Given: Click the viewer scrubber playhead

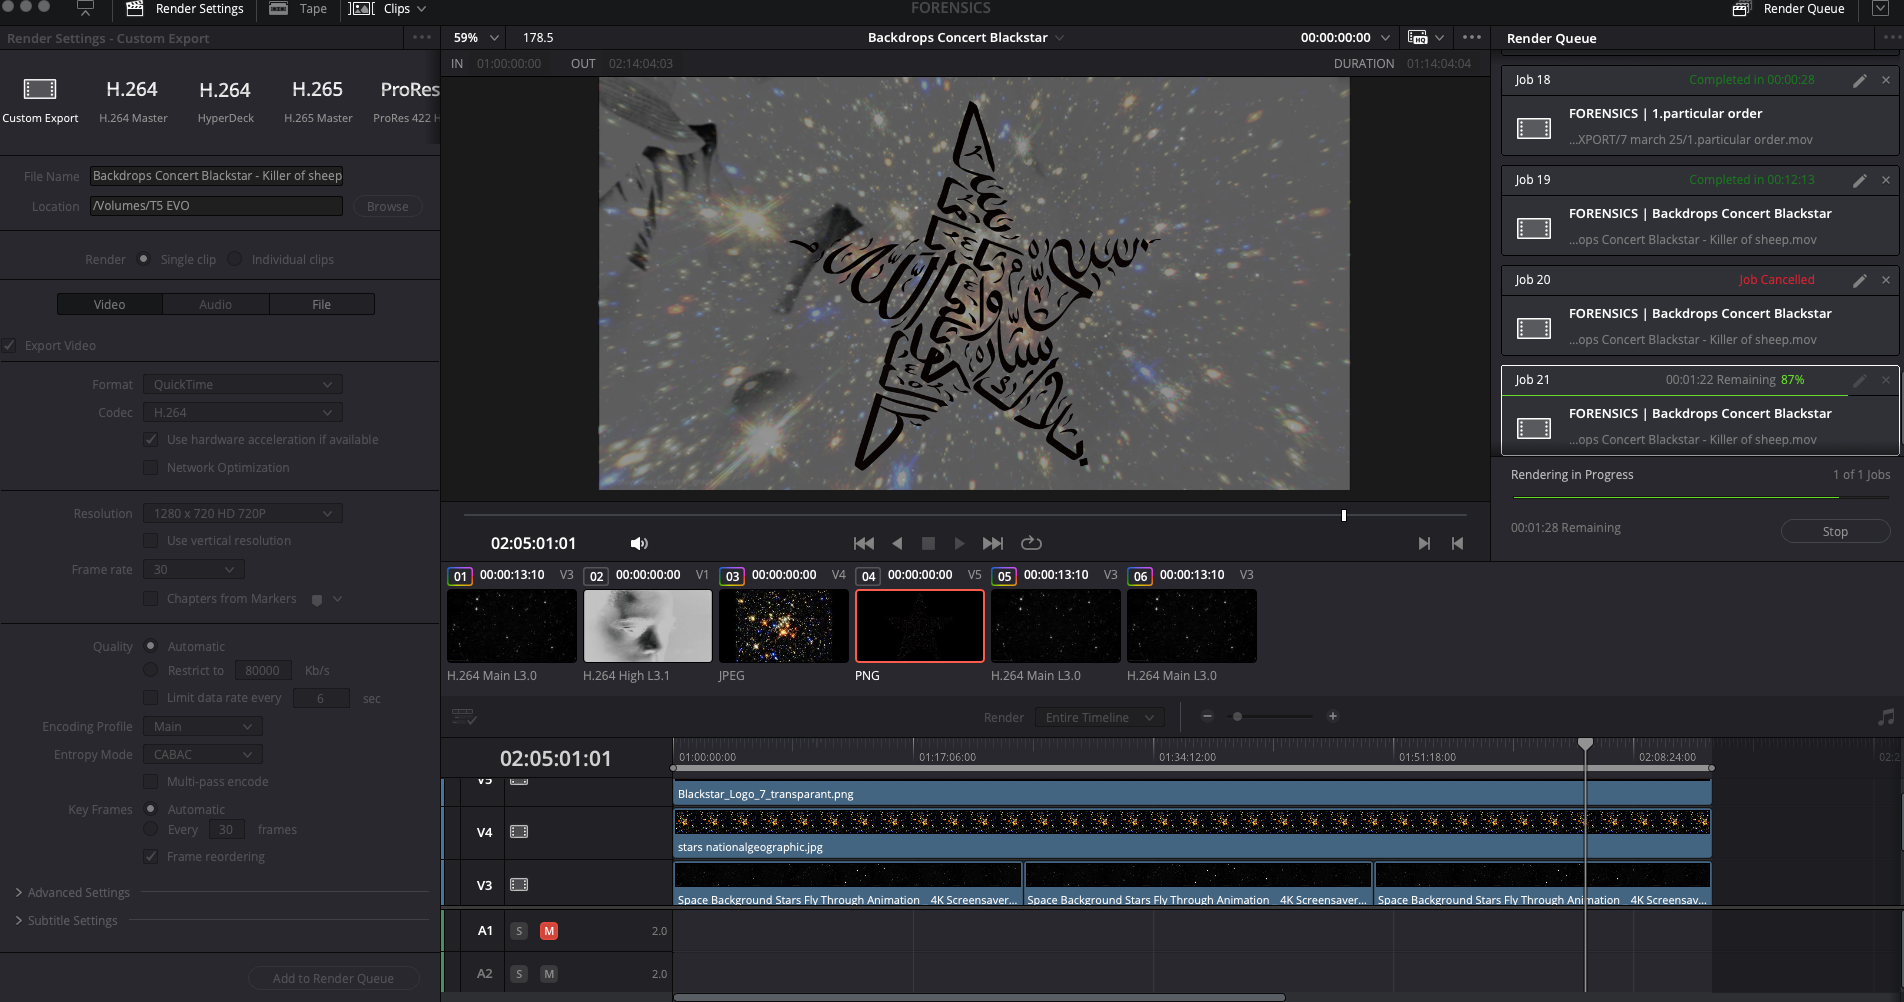Looking at the screenshot, I should tap(1344, 515).
